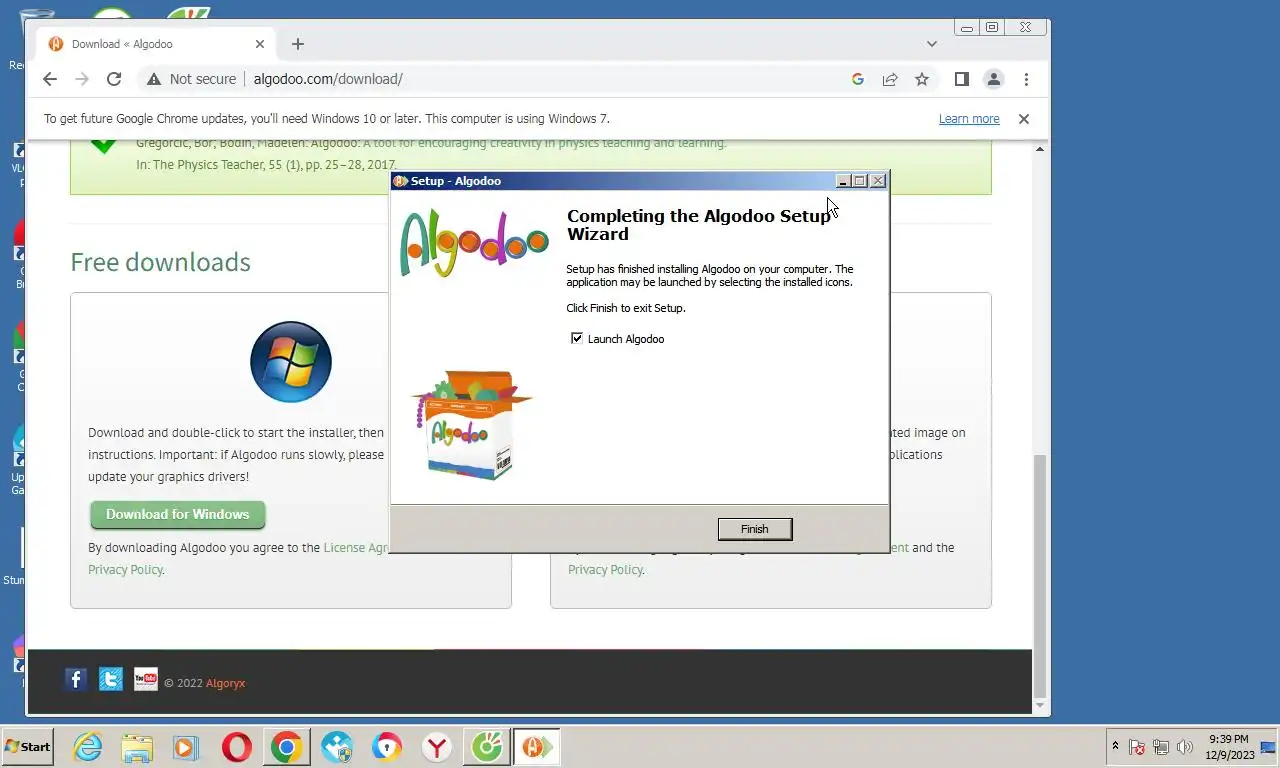Launch Opera browser from taskbar
1280x768 pixels.
coord(237,747)
